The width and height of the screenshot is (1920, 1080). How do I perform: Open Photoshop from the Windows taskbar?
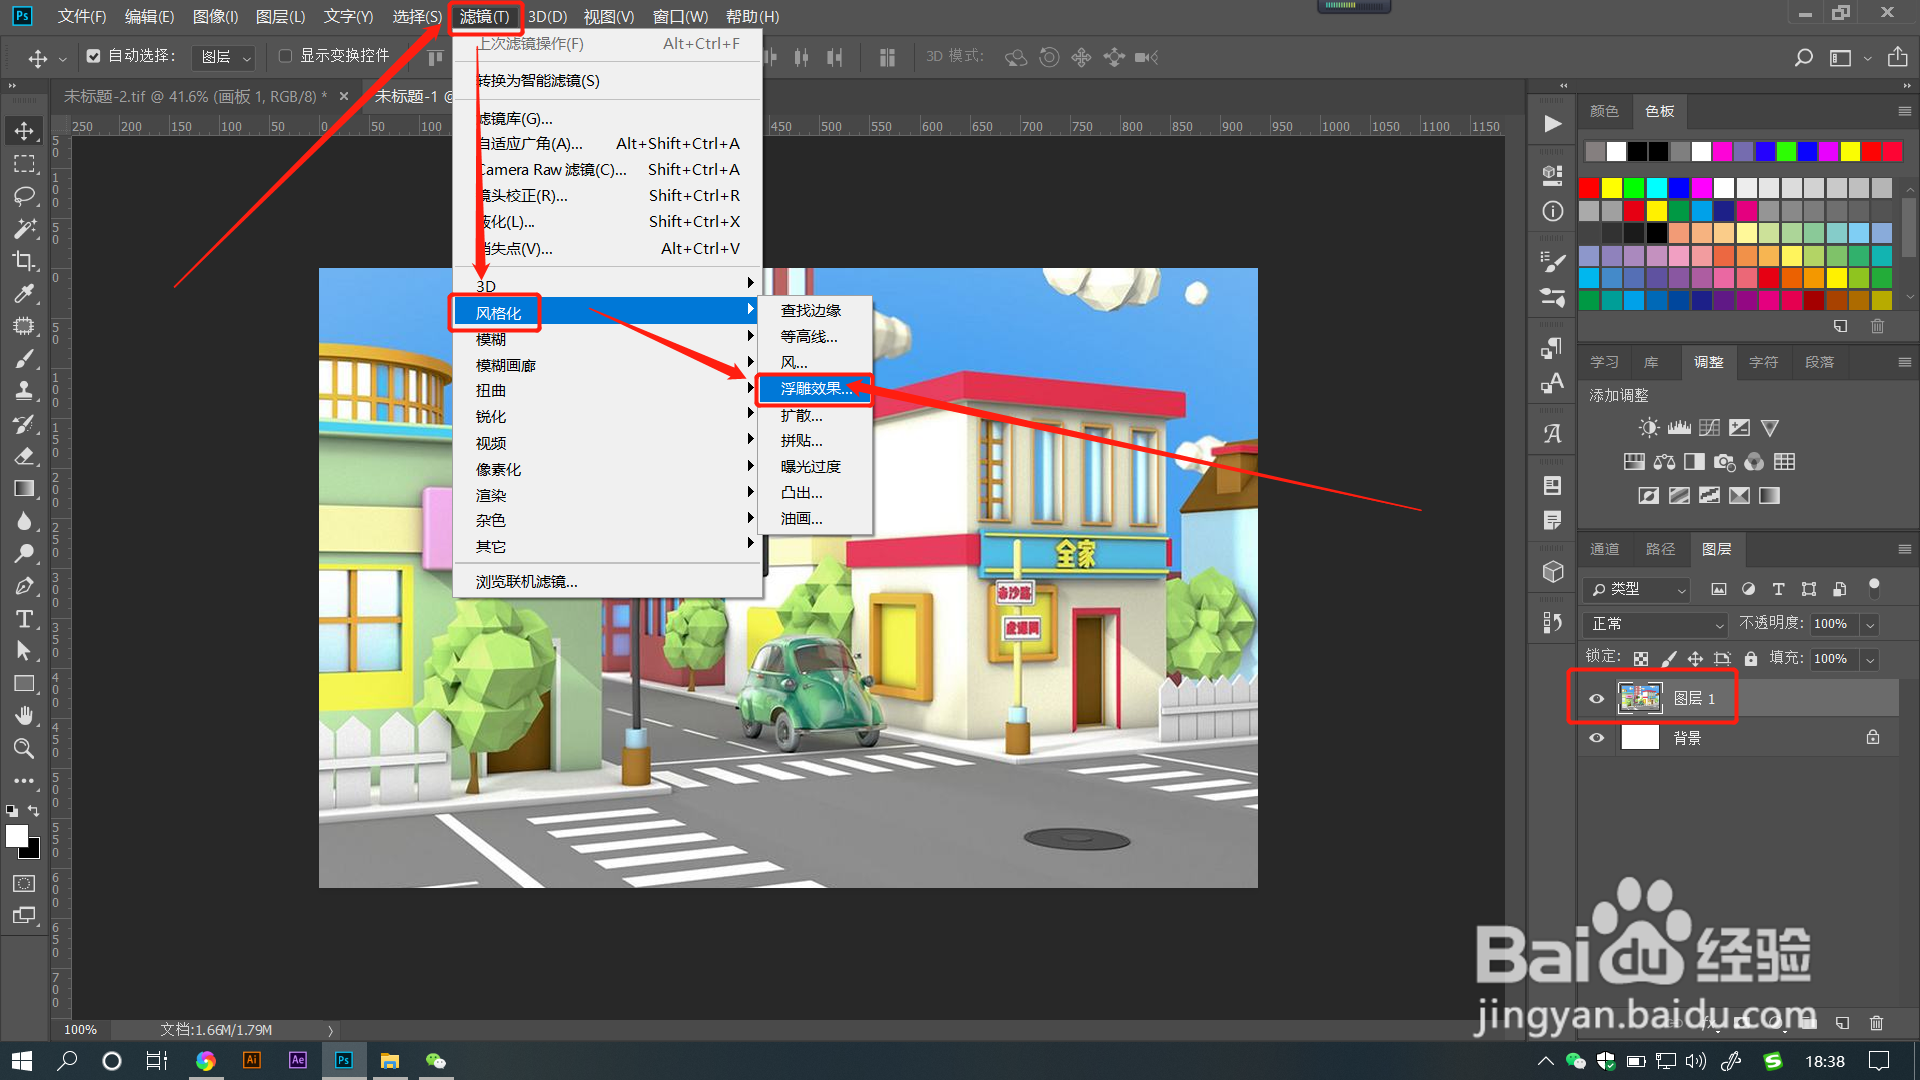pyautogui.click(x=343, y=1061)
